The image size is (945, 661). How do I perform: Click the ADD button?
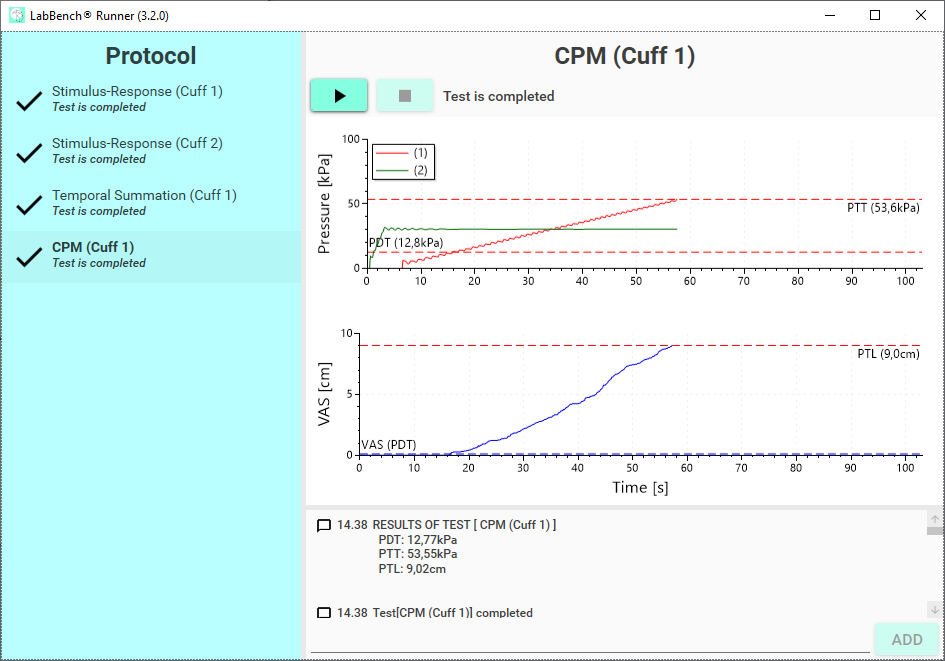coord(906,640)
